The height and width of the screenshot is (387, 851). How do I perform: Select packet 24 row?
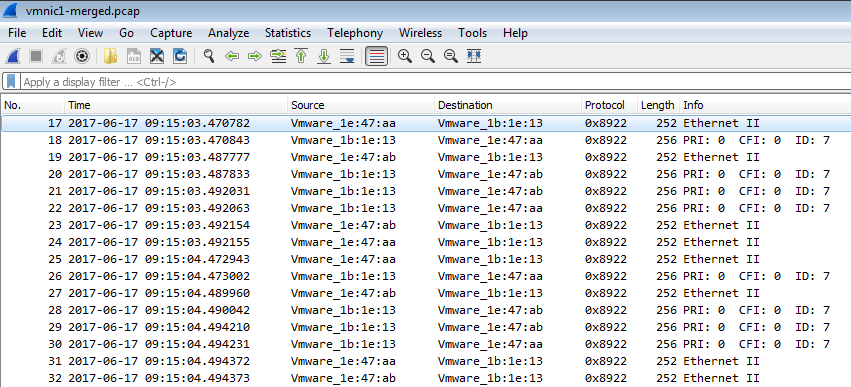click(x=426, y=242)
